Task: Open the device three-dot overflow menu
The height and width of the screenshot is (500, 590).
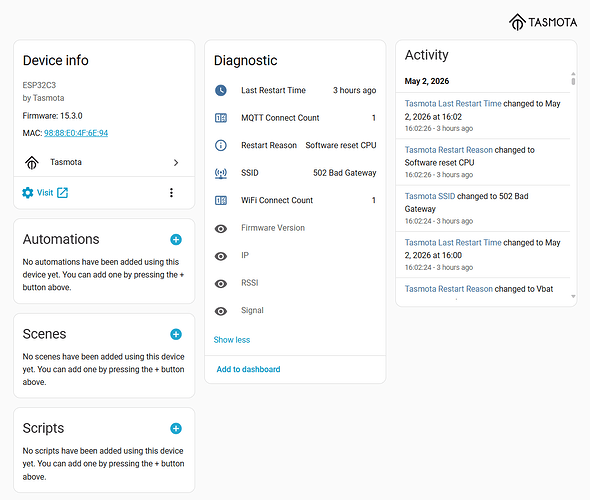Action: click(171, 193)
